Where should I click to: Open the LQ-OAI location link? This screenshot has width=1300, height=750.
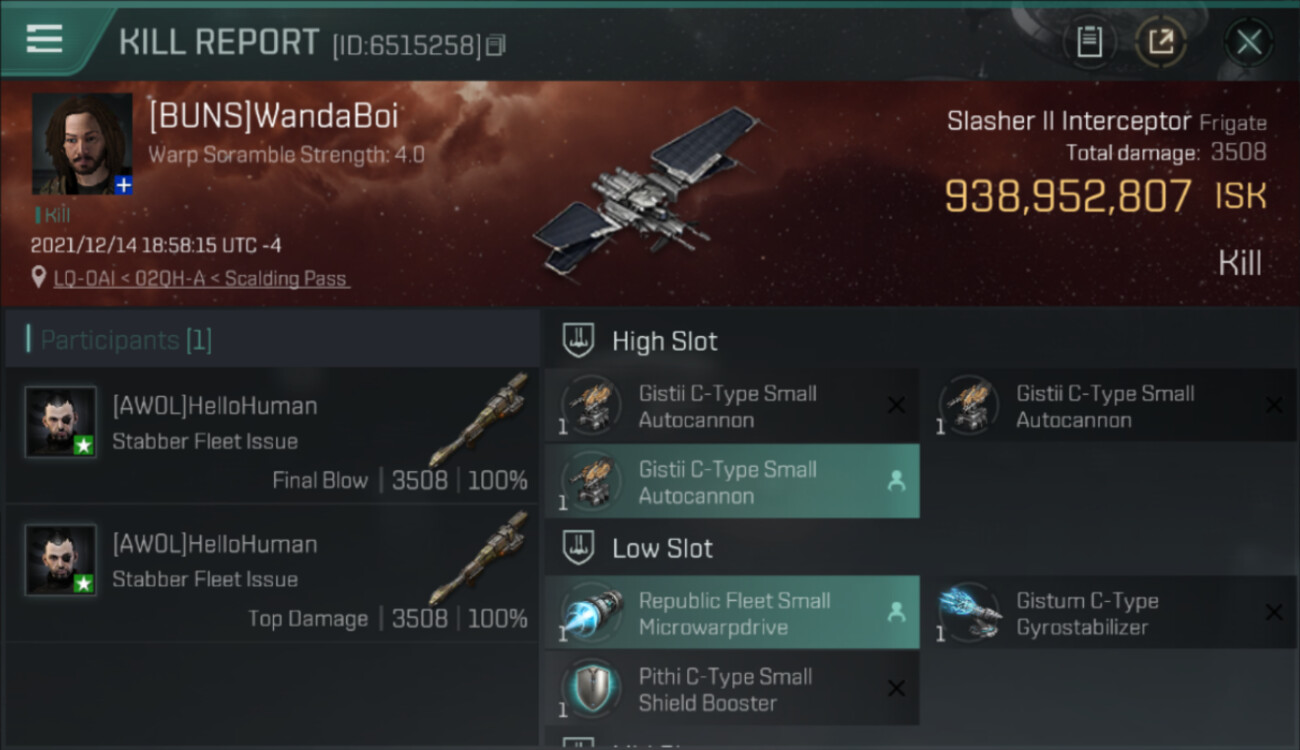(x=201, y=279)
